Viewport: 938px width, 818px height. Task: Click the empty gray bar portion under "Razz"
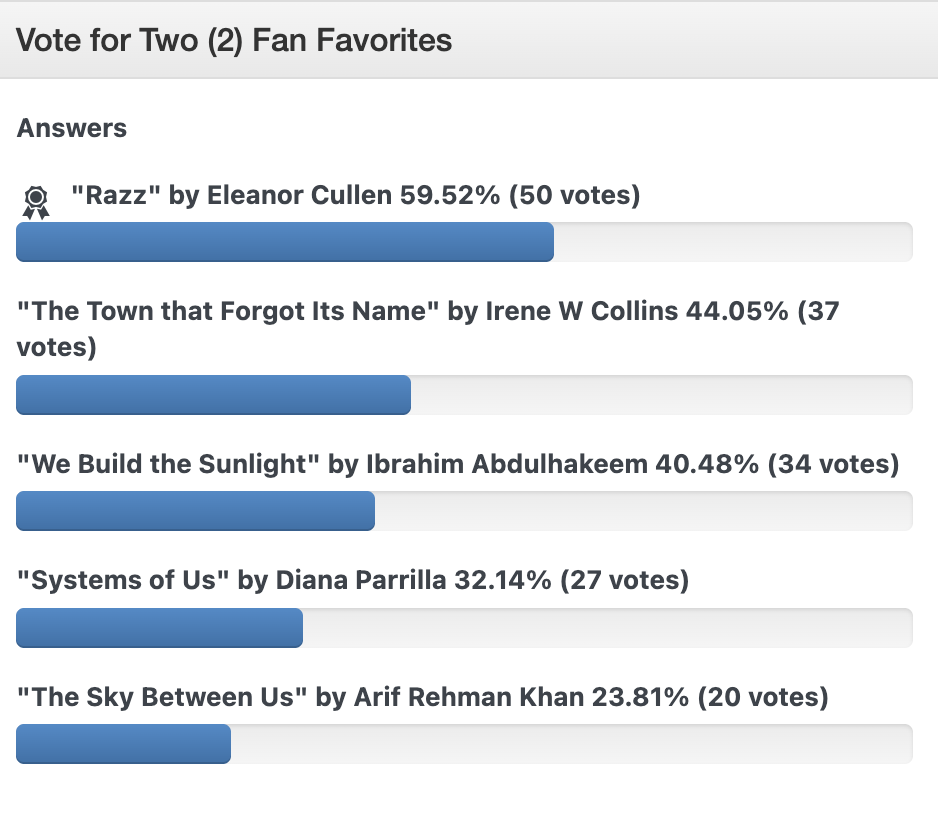[732, 242]
